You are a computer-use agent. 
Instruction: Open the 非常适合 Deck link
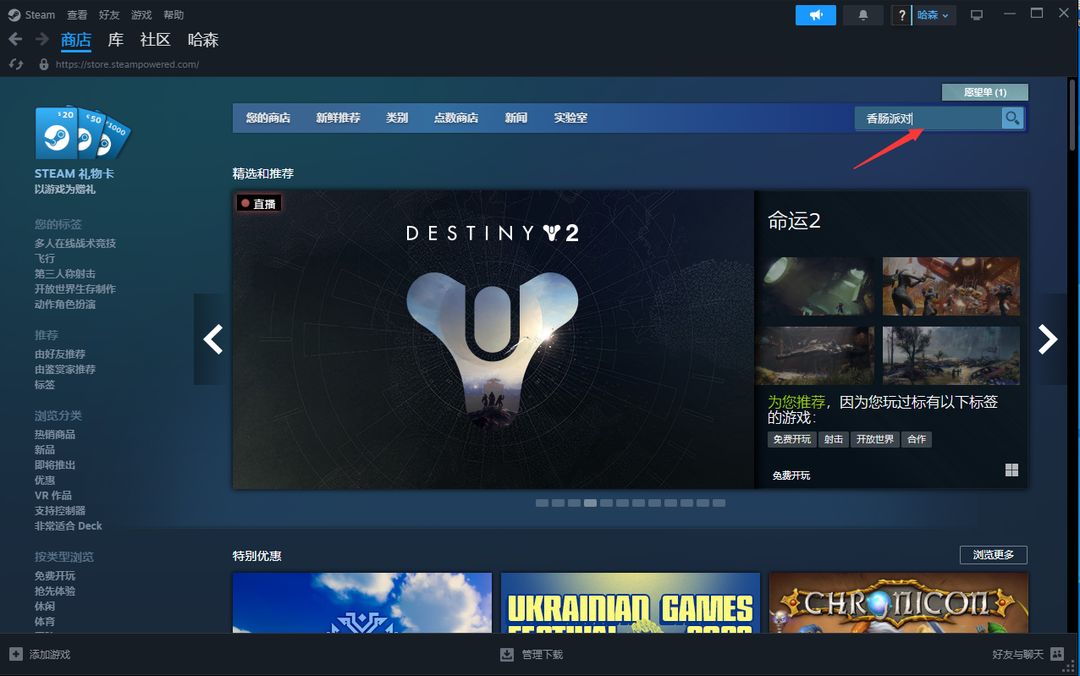(68, 526)
